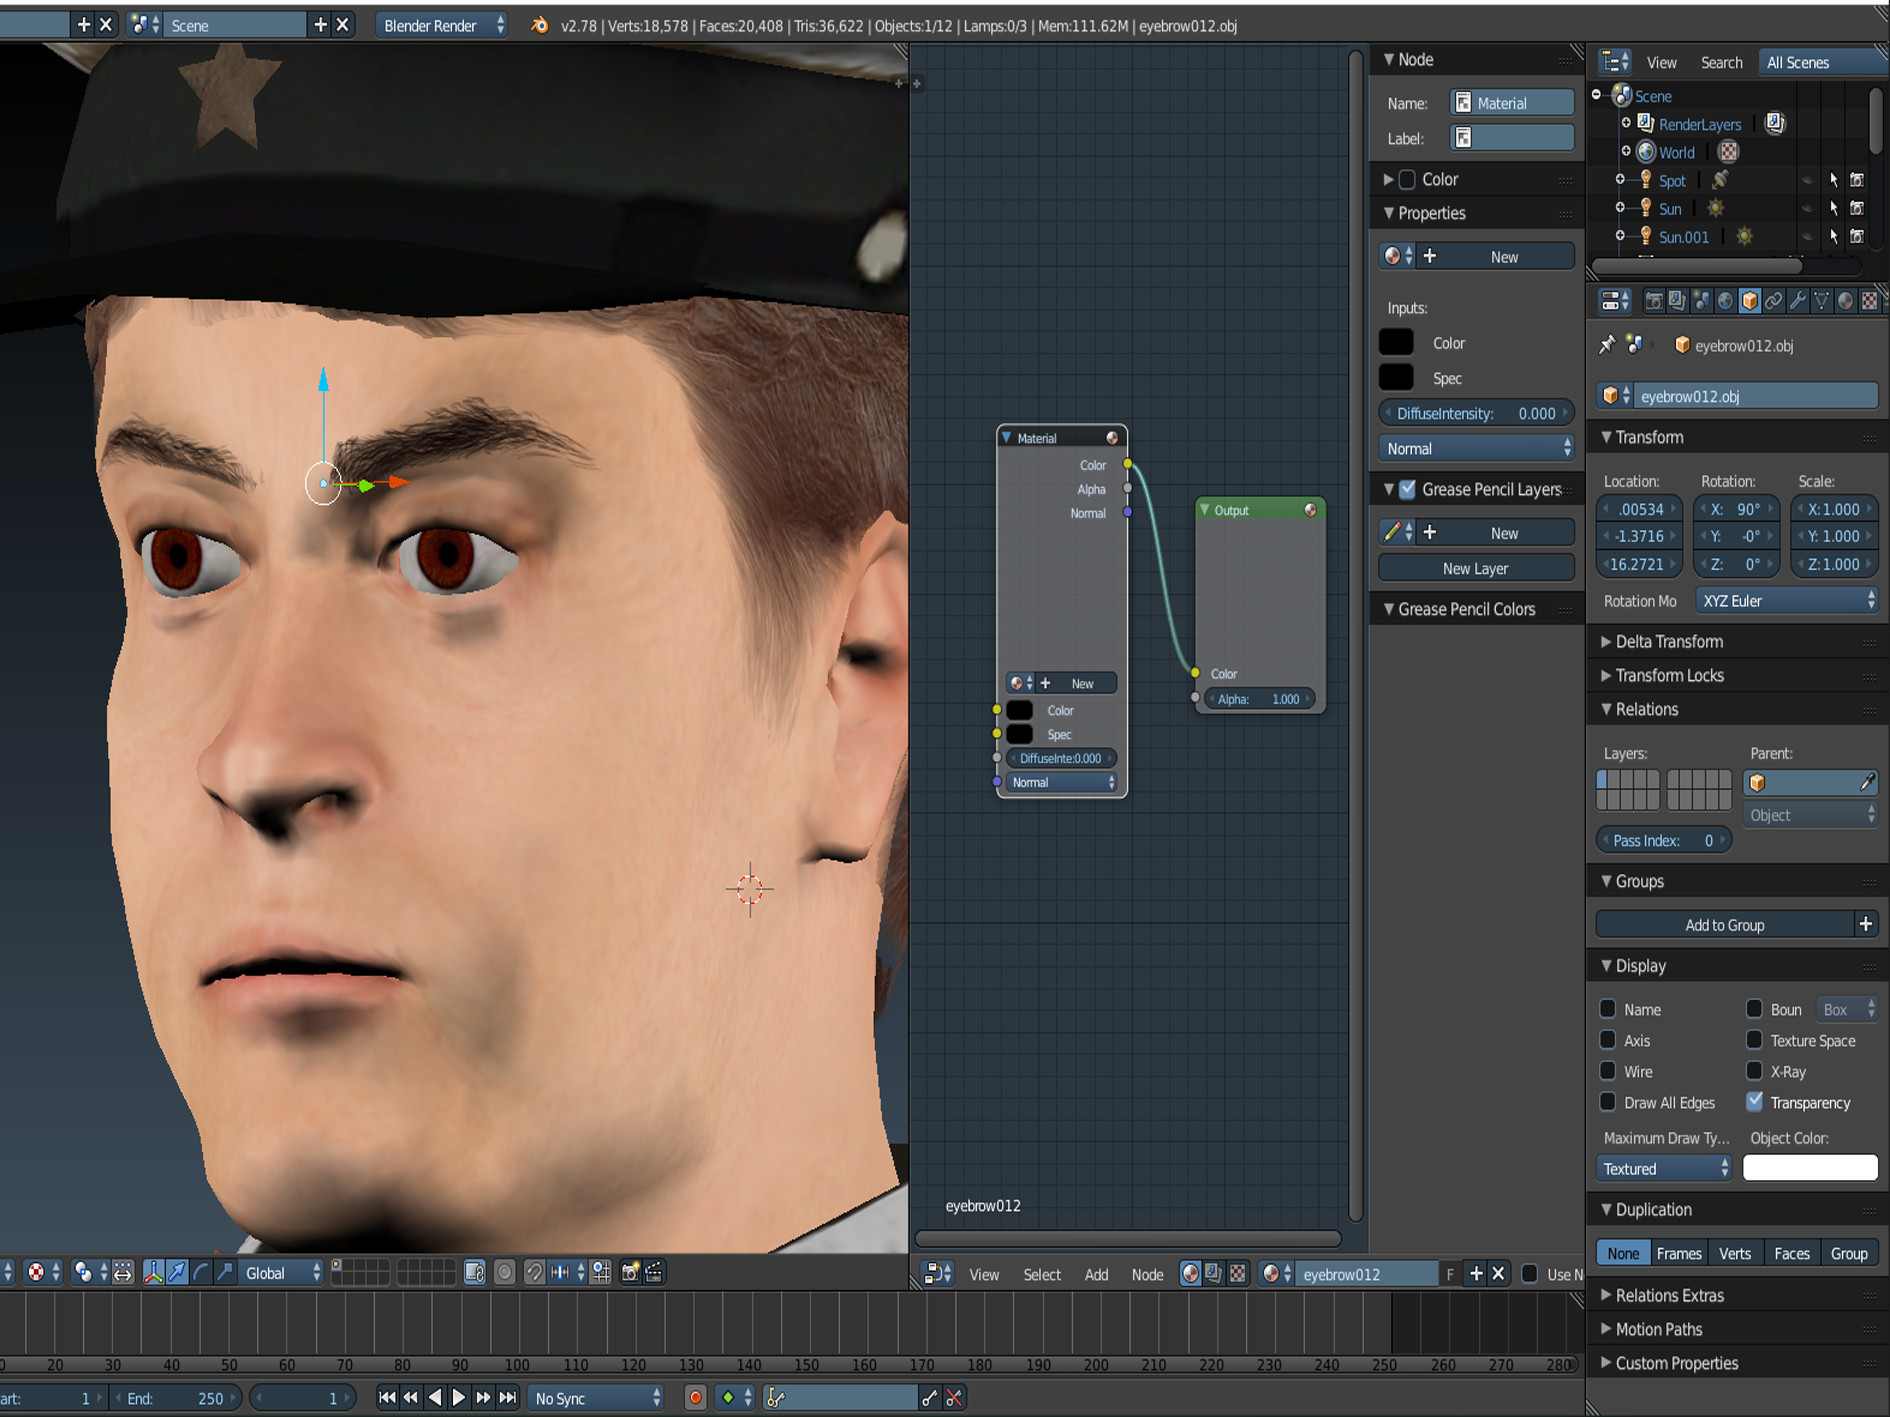Click the 3D manipulator toggle icon

click(x=153, y=1272)
